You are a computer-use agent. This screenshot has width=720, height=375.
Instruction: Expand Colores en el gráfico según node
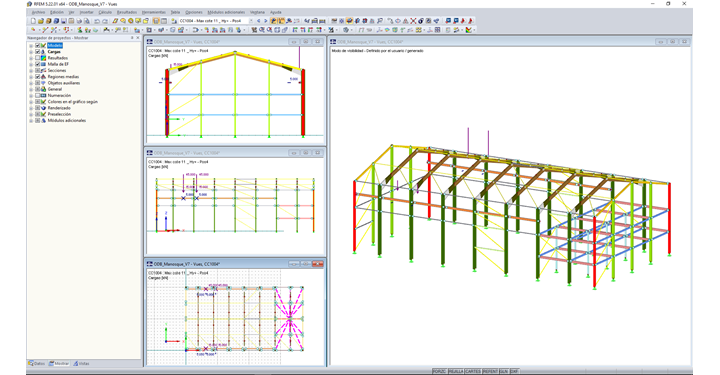coord(31,101)
